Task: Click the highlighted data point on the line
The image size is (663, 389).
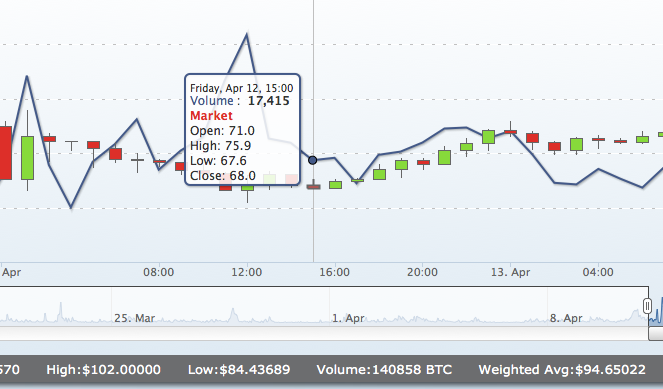Action: [312, 160]
